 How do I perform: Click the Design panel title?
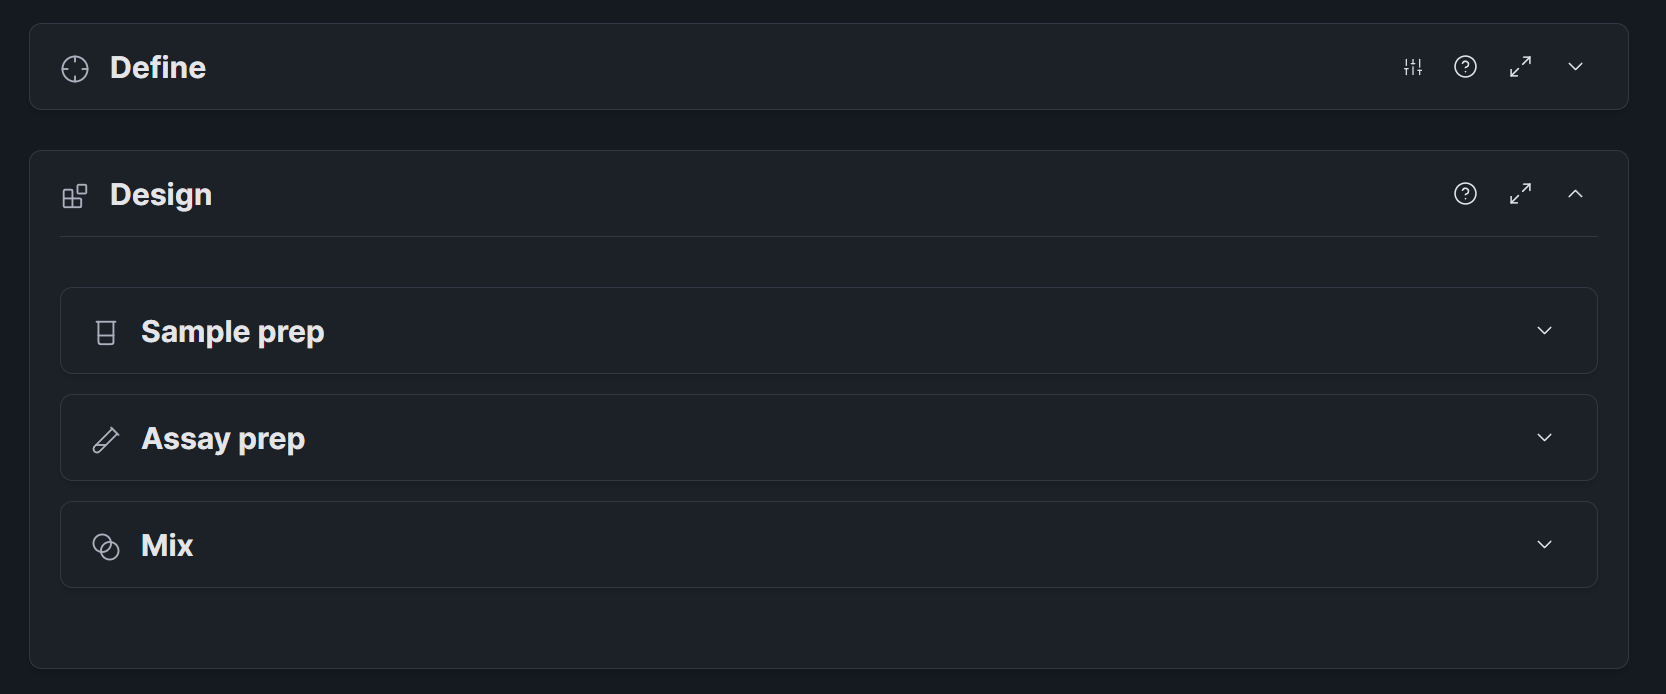click(161, 194)
